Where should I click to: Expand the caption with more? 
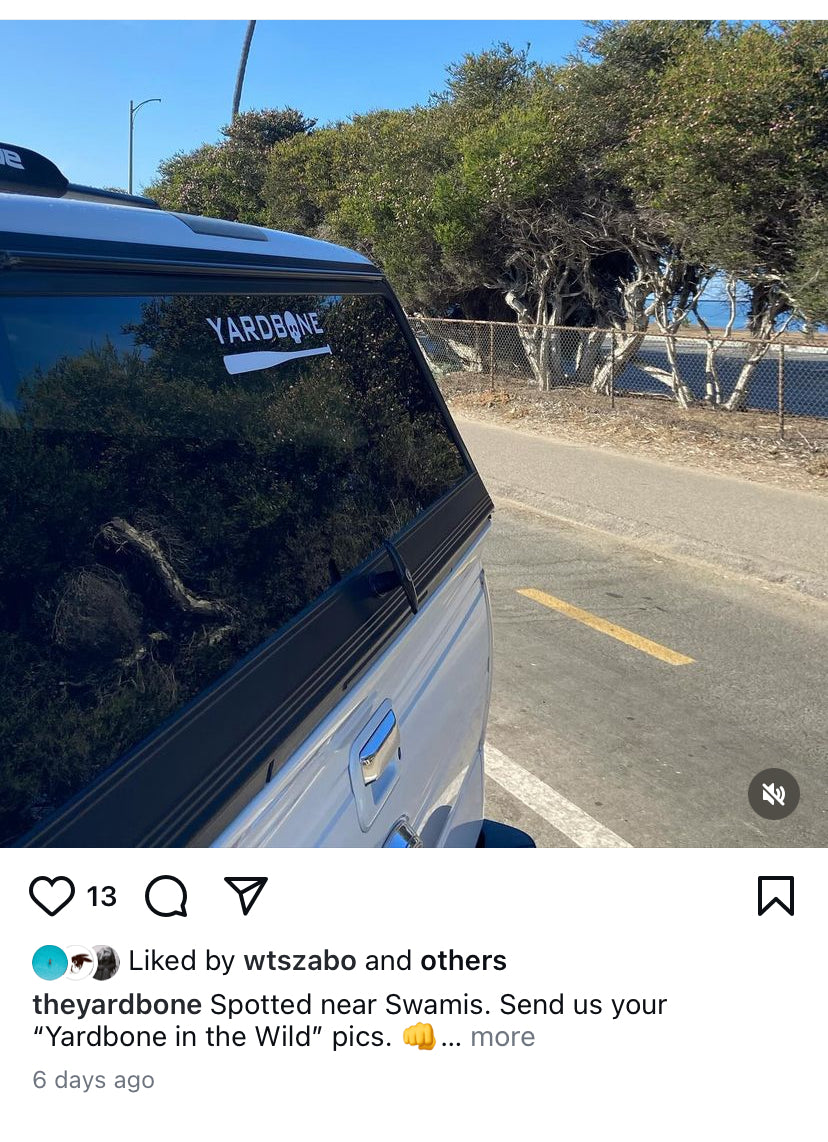502,1036
